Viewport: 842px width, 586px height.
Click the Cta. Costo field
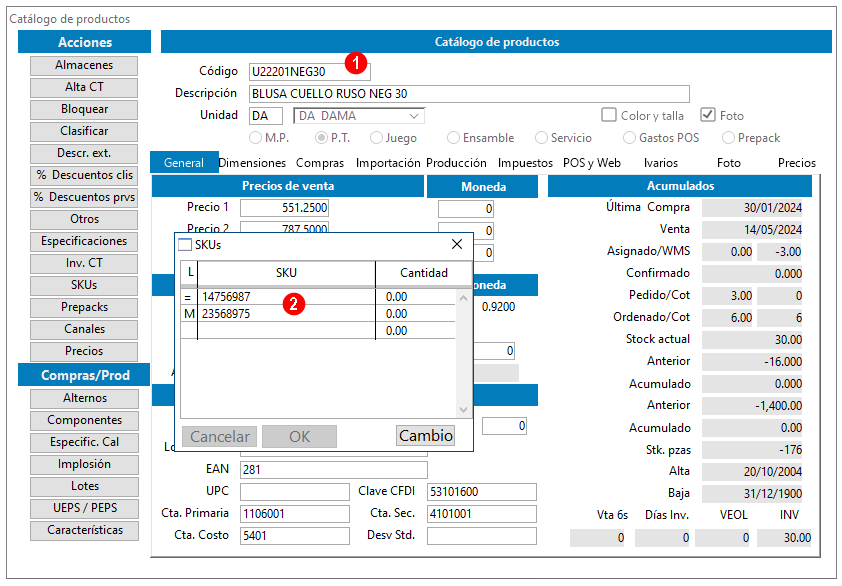click(x=295, y=536)
